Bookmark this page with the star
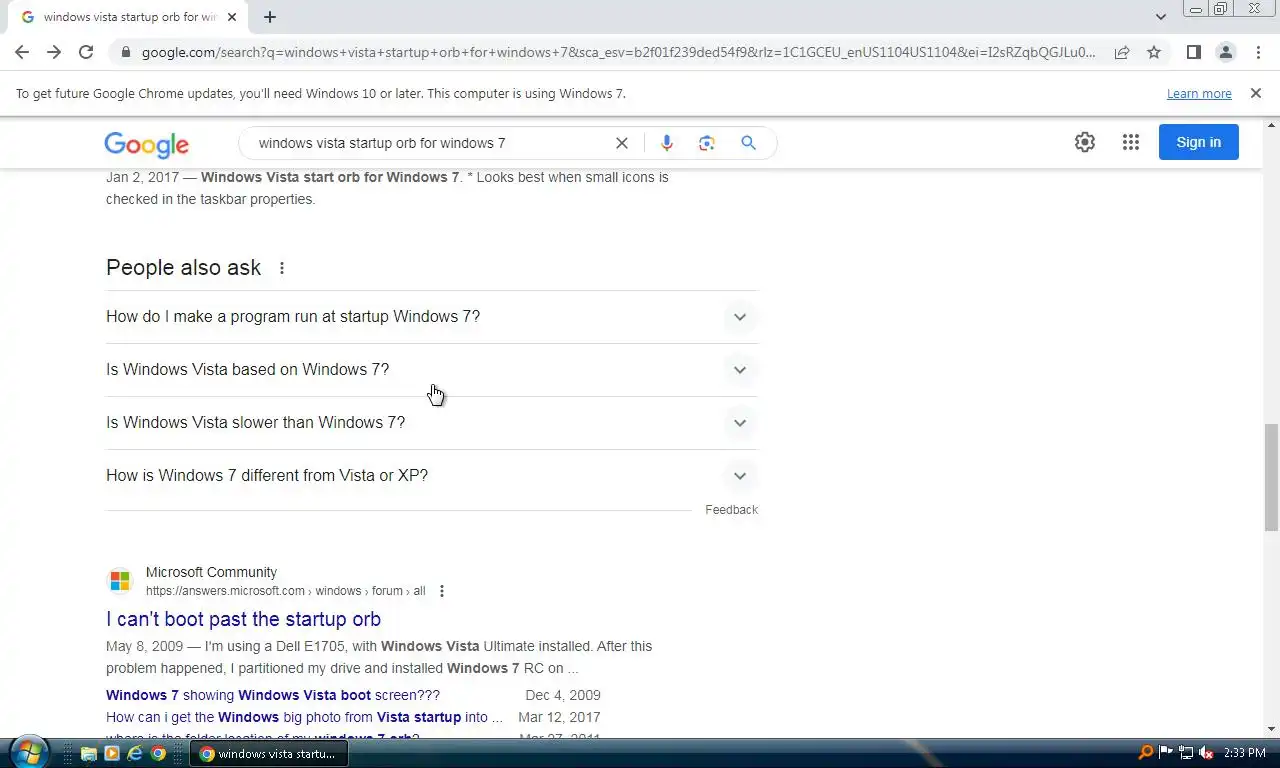 click(x=1154, y=52)
